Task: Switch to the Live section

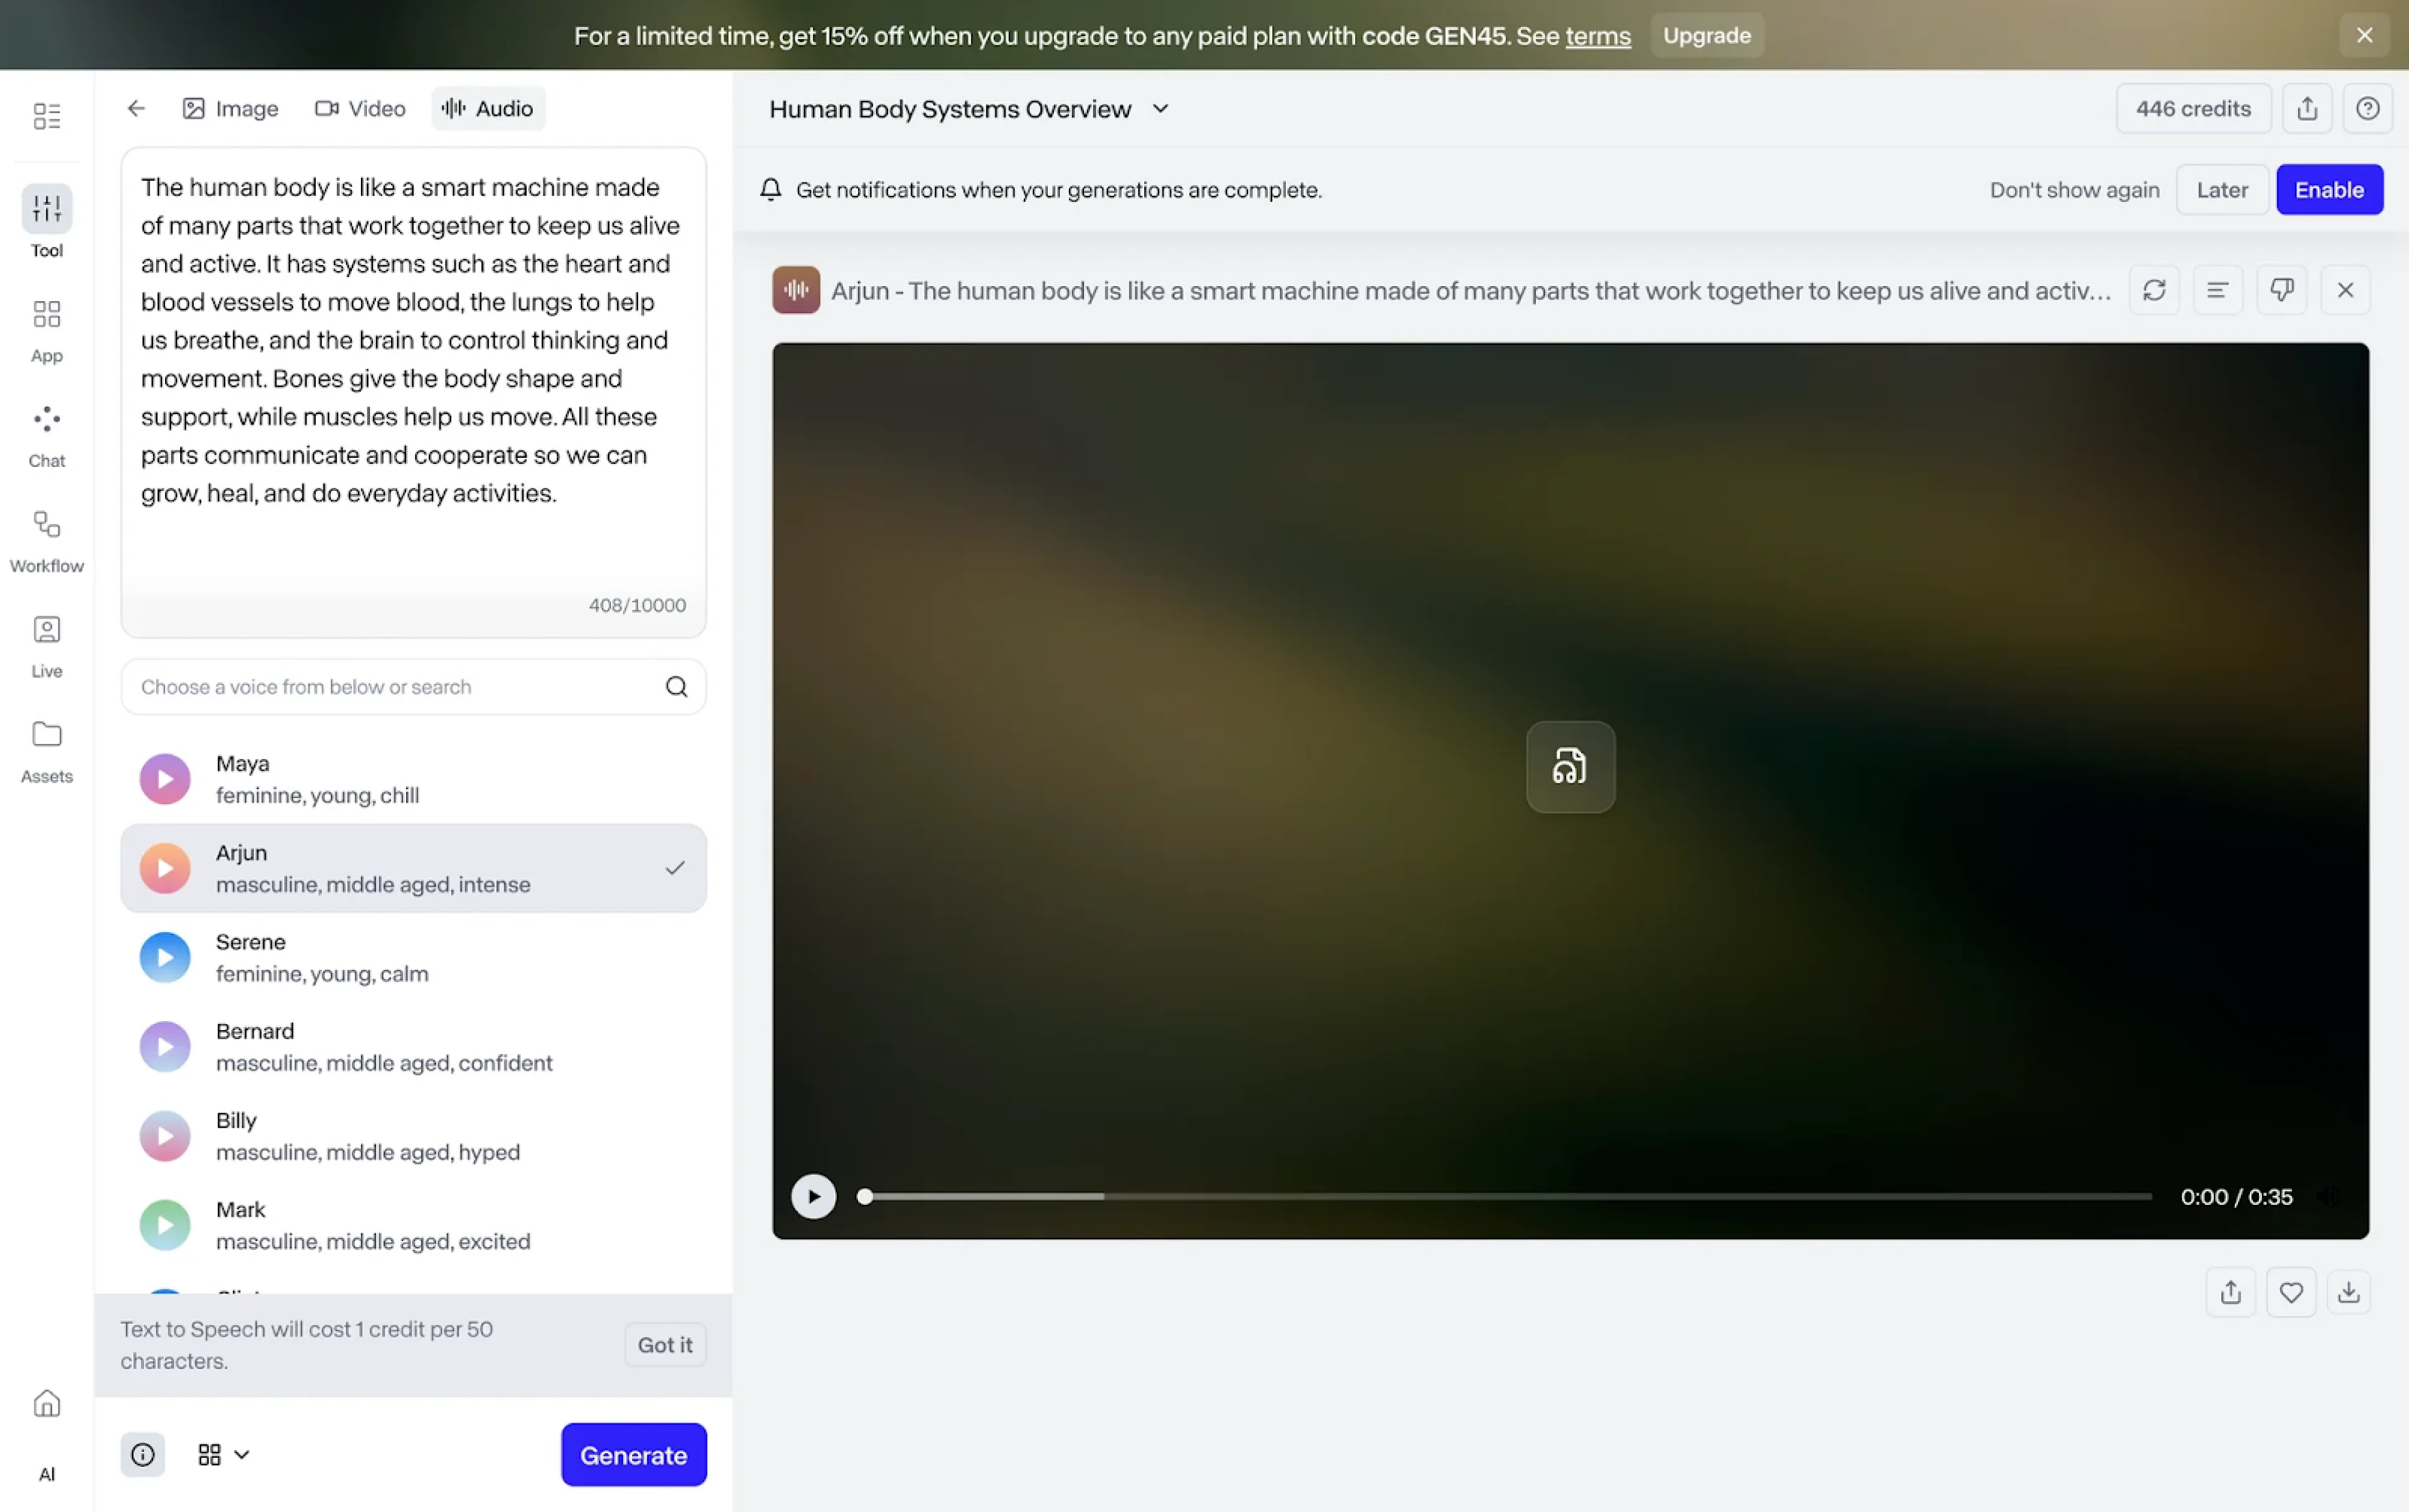Action: point(46,643)
